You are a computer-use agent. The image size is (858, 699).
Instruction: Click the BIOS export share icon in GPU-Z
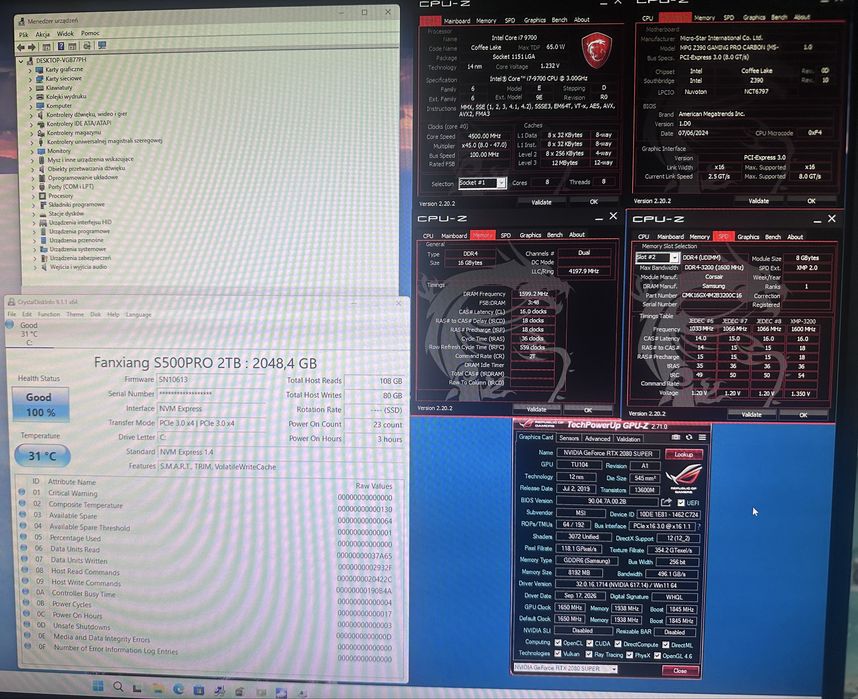[x=666, y=502]
